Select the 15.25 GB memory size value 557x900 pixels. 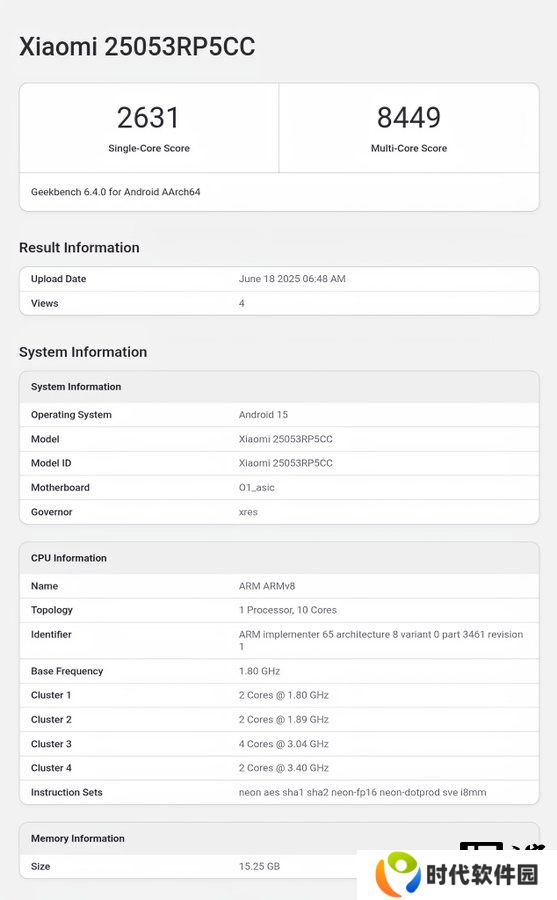point(260,866)
